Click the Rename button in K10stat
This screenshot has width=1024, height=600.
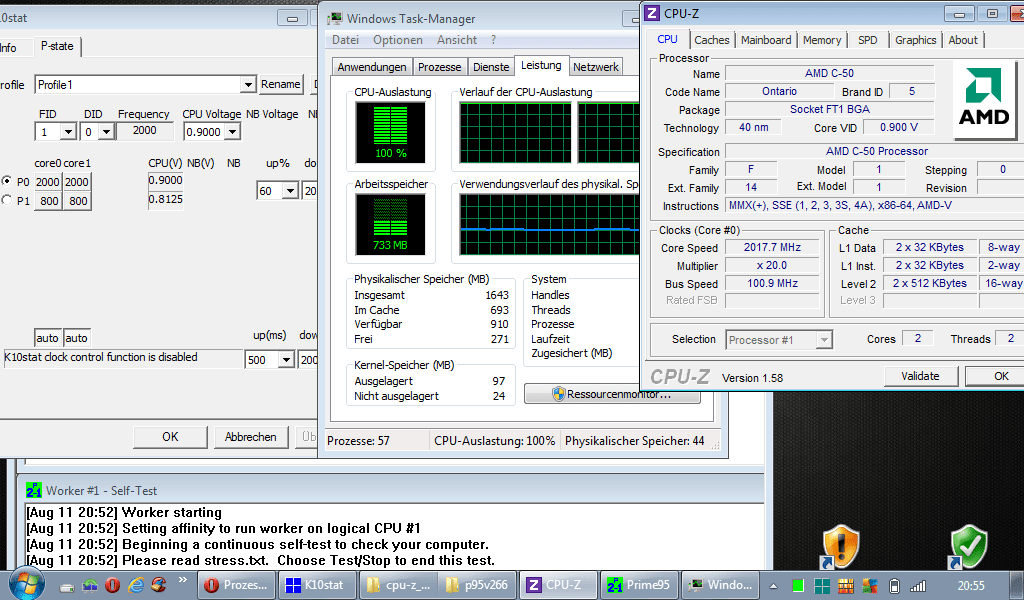tap(280, 84)
